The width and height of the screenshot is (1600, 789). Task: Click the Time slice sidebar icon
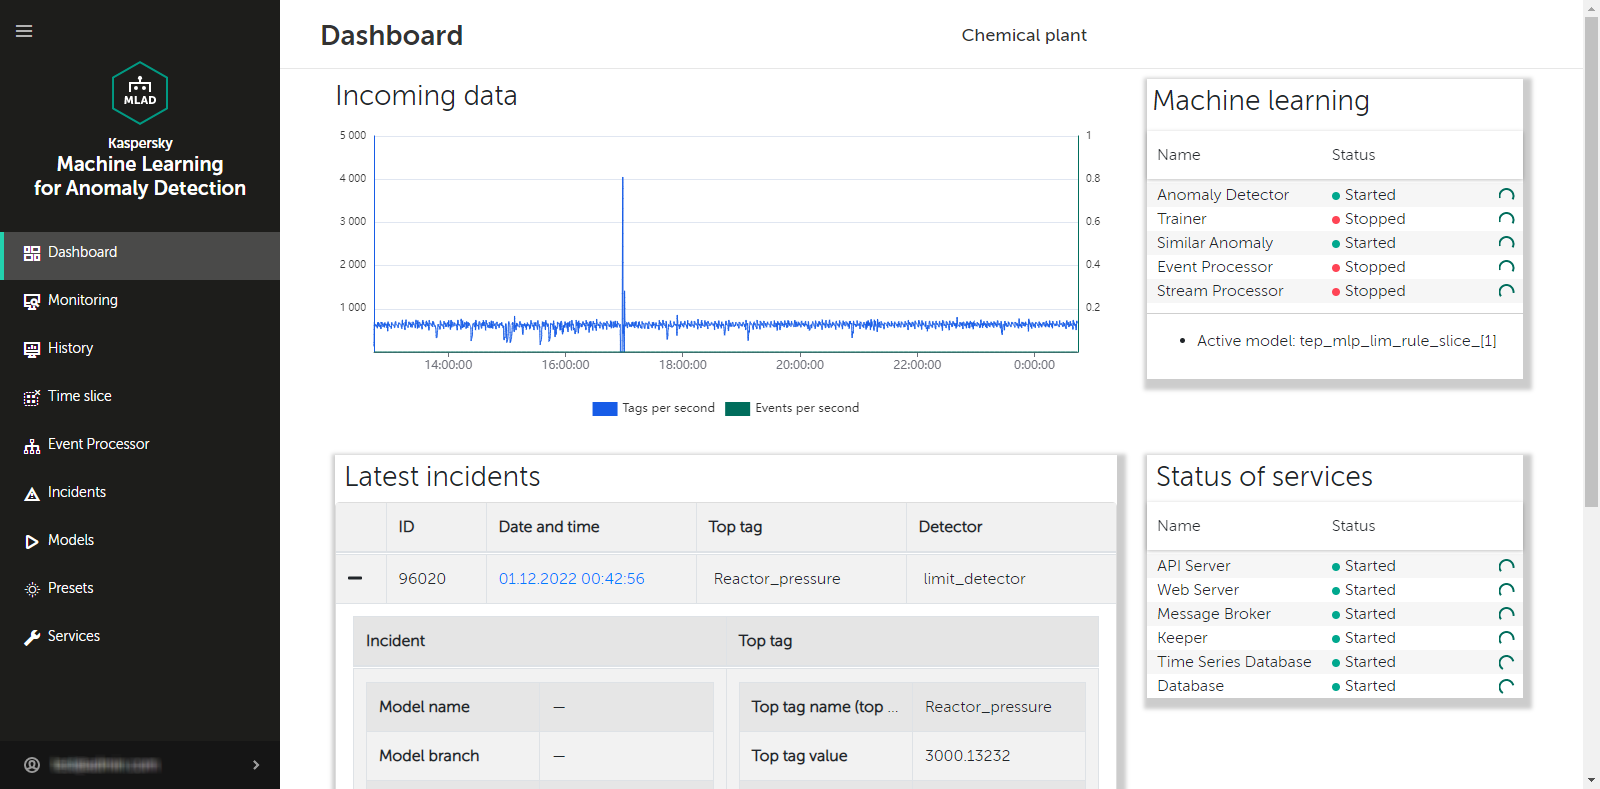(32, 397)
